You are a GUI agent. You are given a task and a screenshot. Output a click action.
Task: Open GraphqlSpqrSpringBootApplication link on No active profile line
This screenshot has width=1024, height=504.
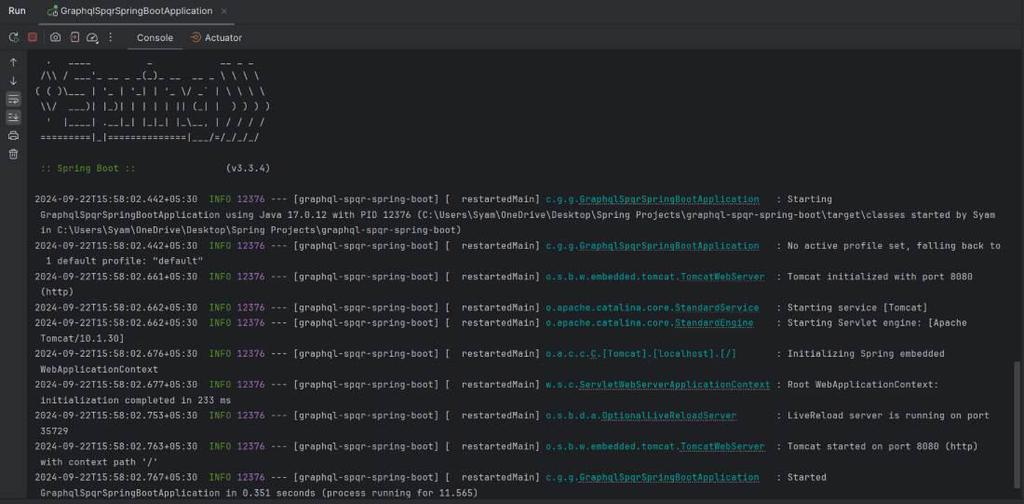point(669,246)
